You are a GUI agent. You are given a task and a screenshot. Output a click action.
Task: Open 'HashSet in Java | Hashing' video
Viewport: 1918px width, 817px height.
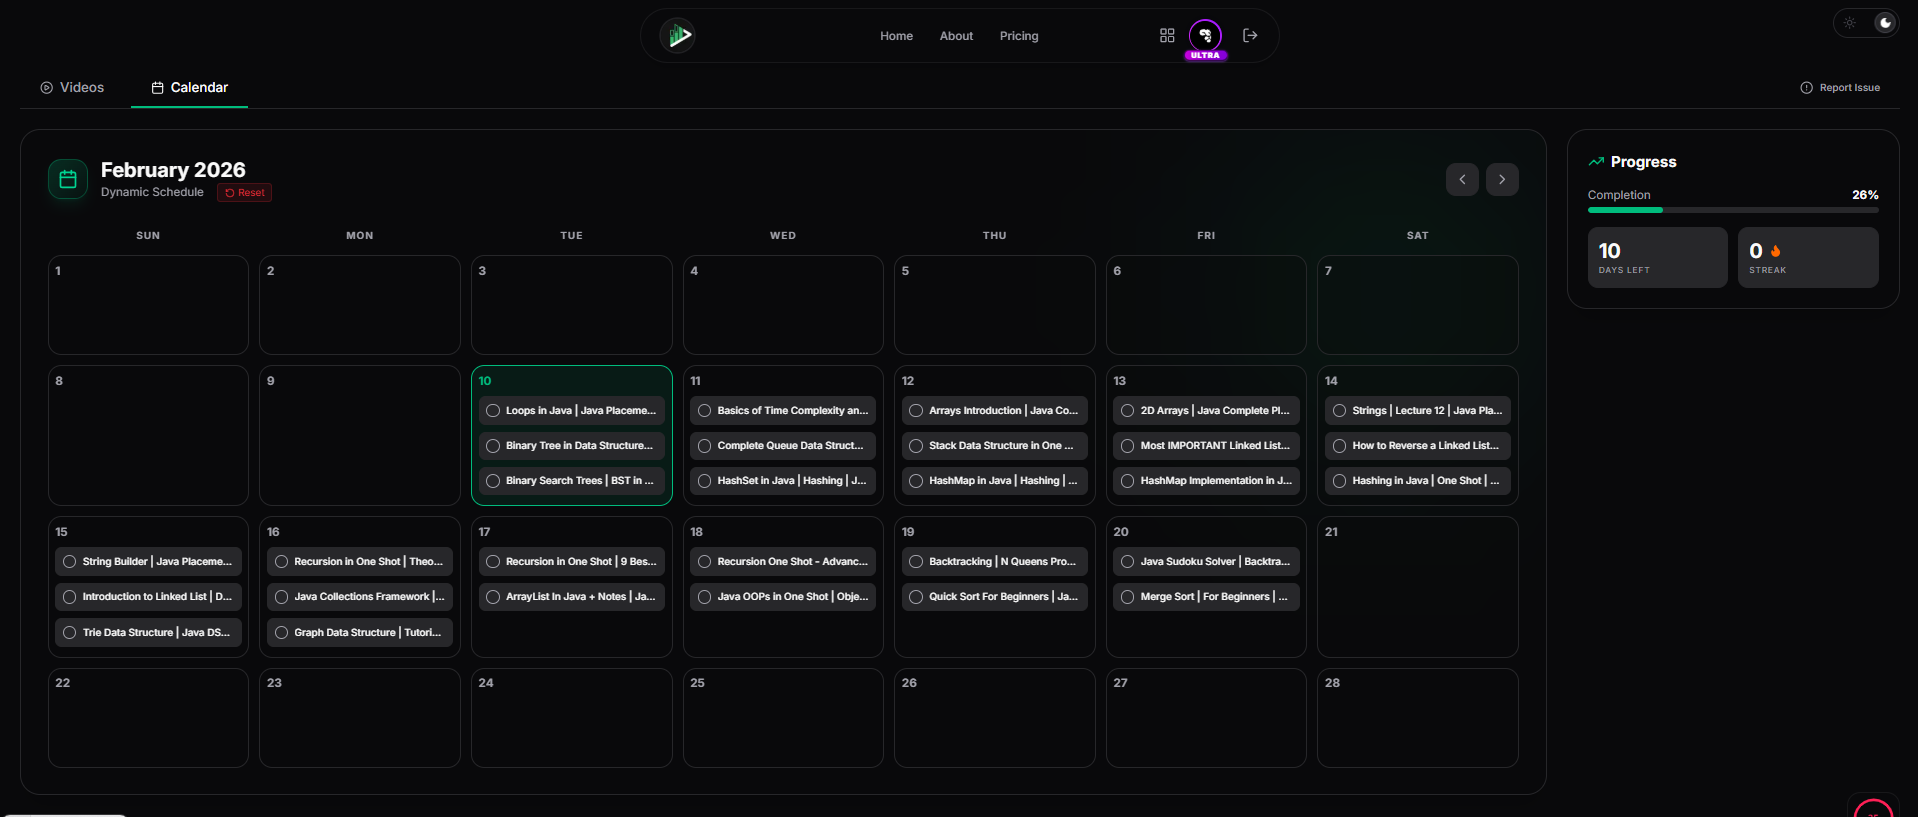[783, 481]
